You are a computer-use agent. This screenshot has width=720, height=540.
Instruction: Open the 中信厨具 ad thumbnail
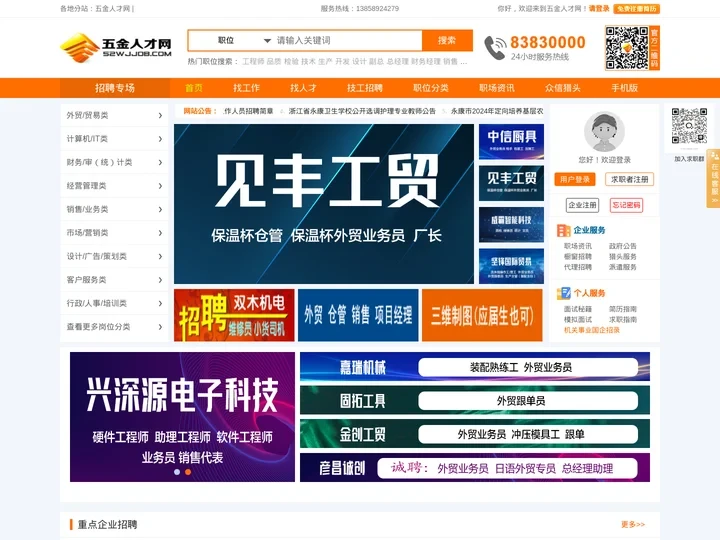pyautogui.click(x=511, y=141)
